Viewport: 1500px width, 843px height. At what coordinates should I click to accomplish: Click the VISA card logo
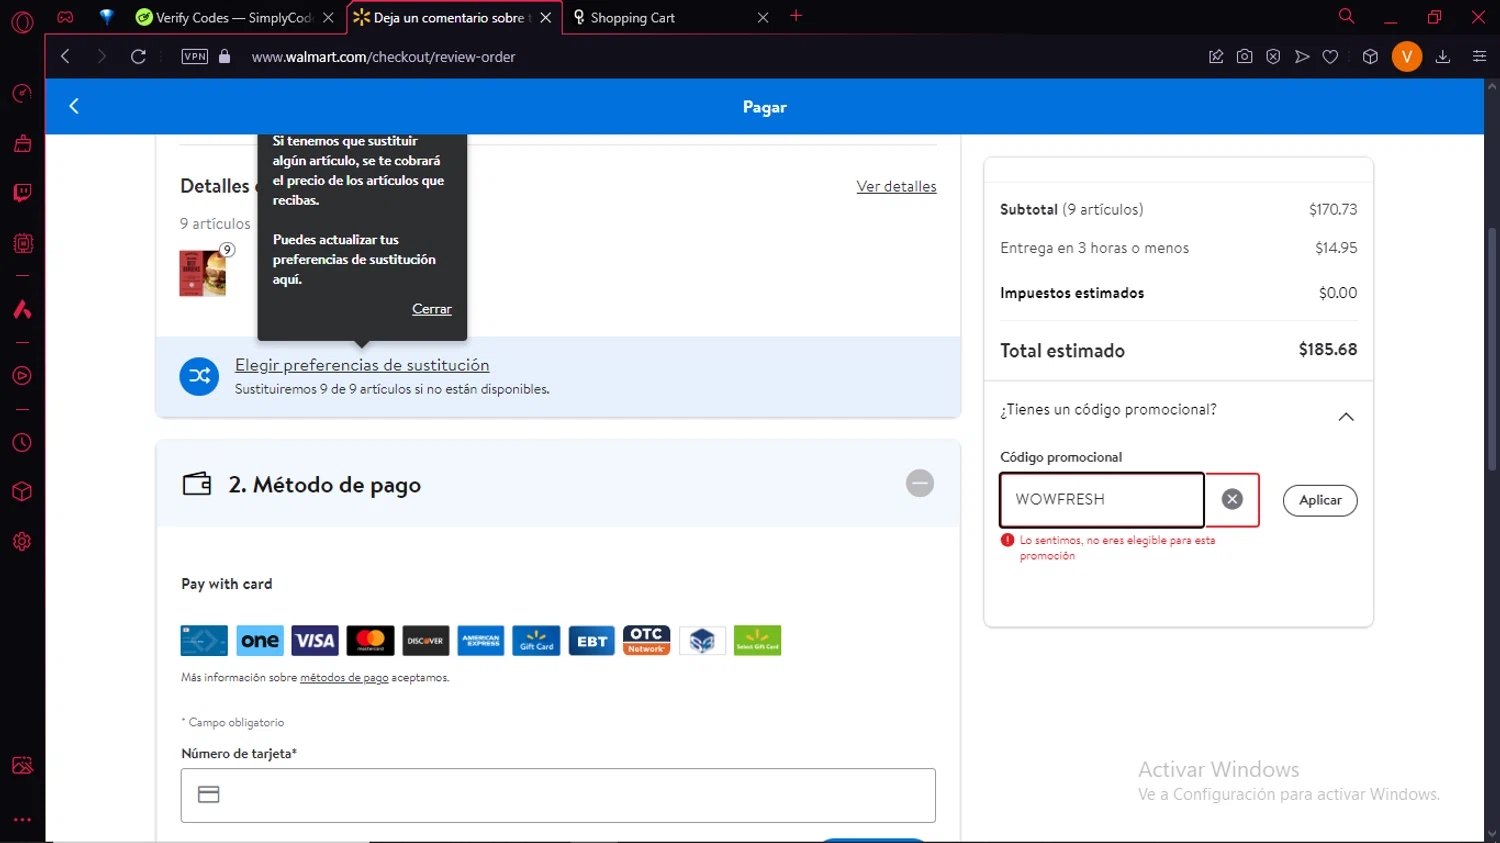[315, 641]
